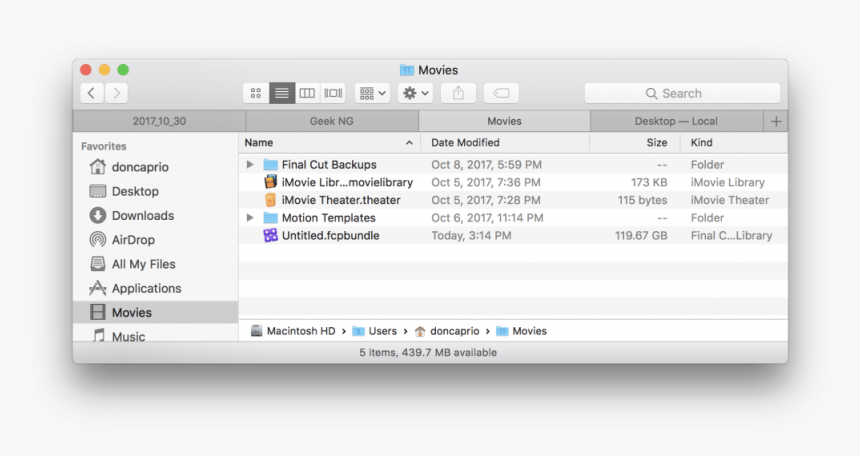This screenshot has width=860, height=456.
Task: Open AirDrop in the sidebar
Action: [132, 240]
